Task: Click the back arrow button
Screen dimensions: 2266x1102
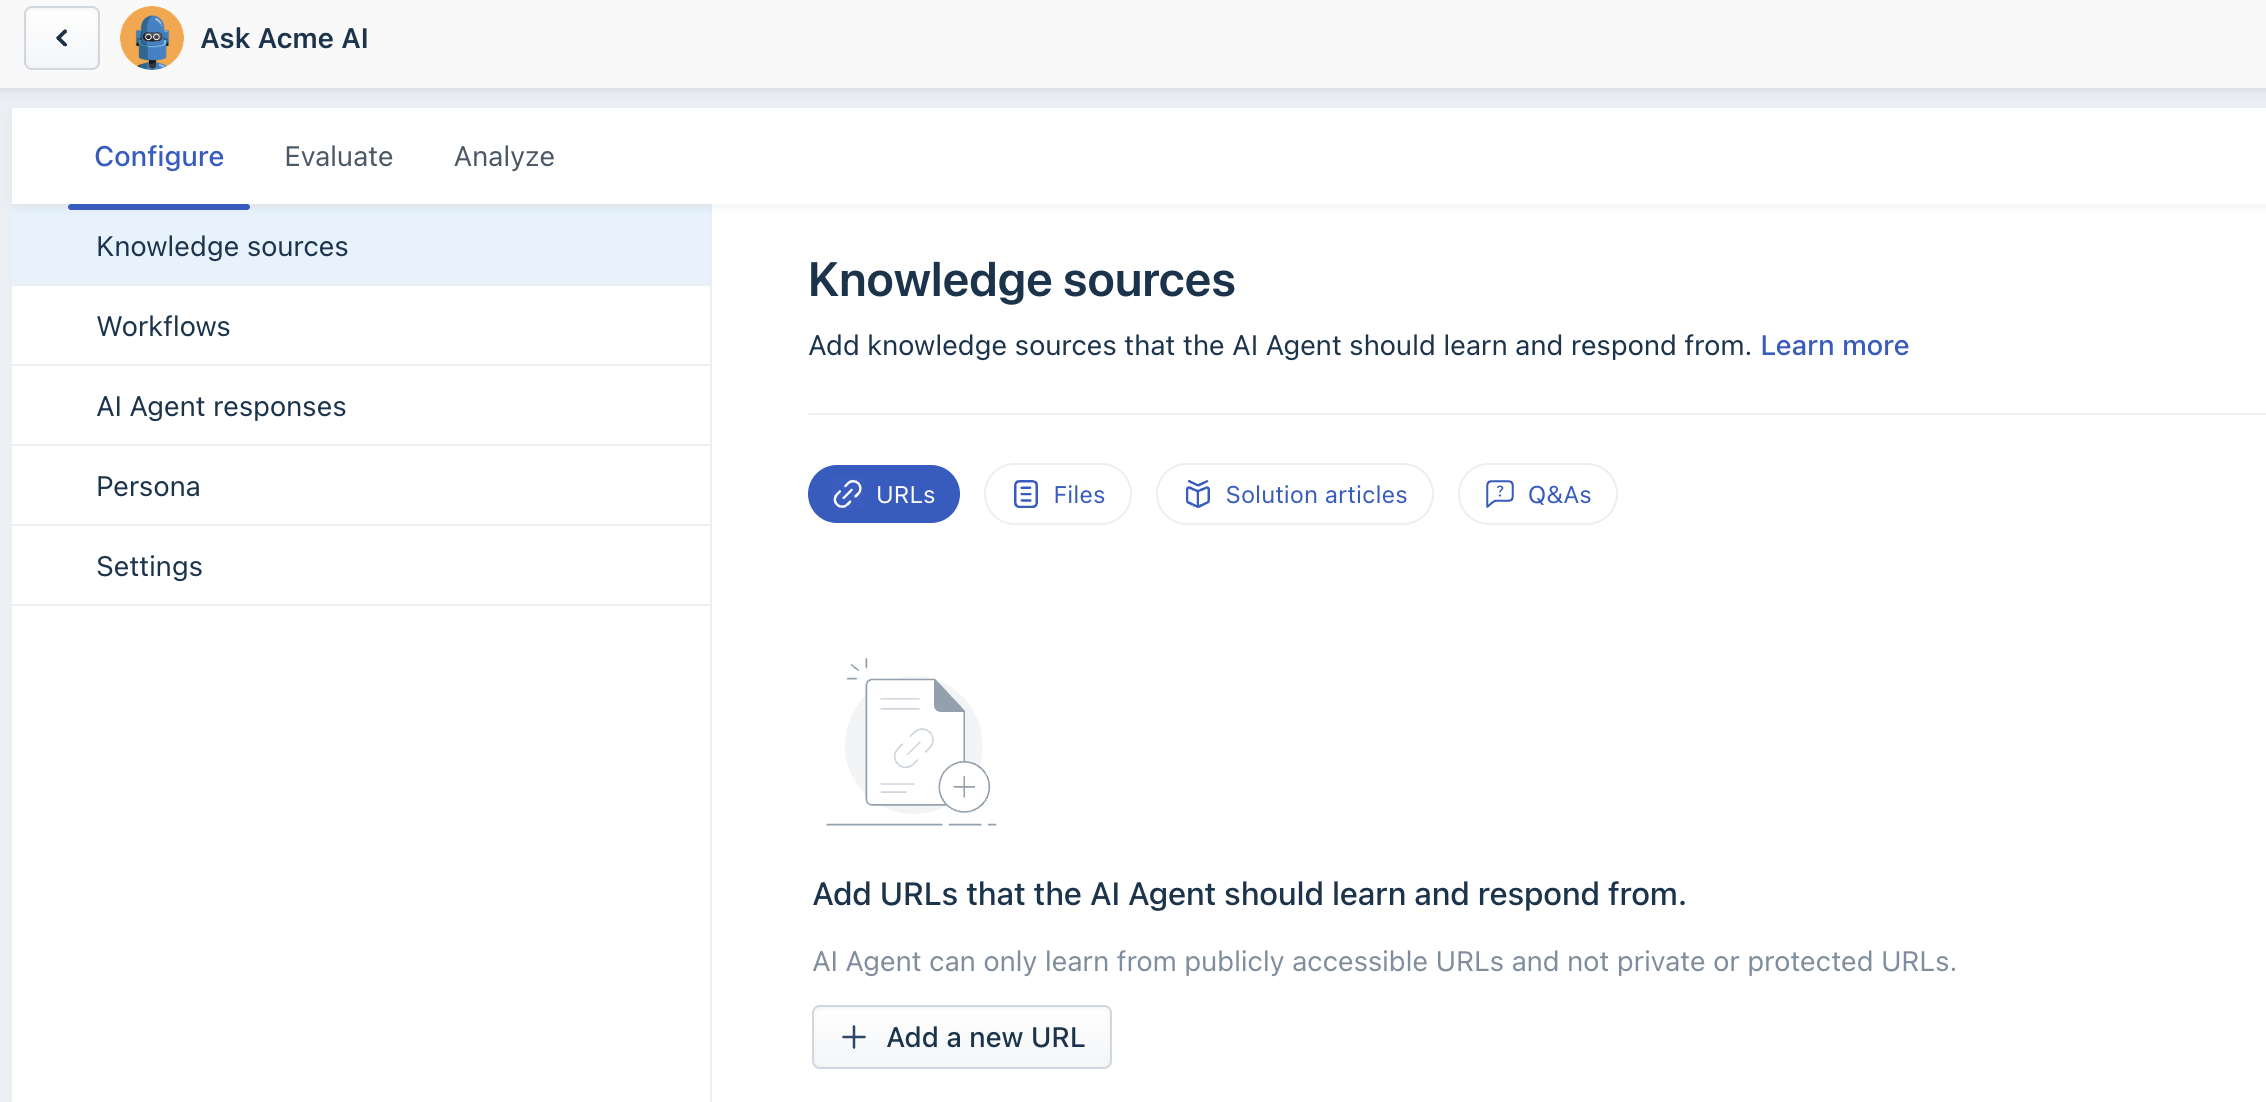Action: coord(62,38)
